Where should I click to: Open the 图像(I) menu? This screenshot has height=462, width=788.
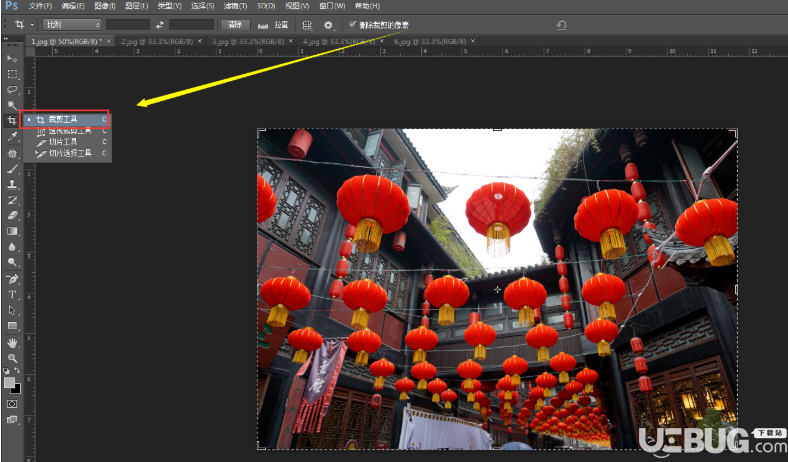click(x=105, y=6)
